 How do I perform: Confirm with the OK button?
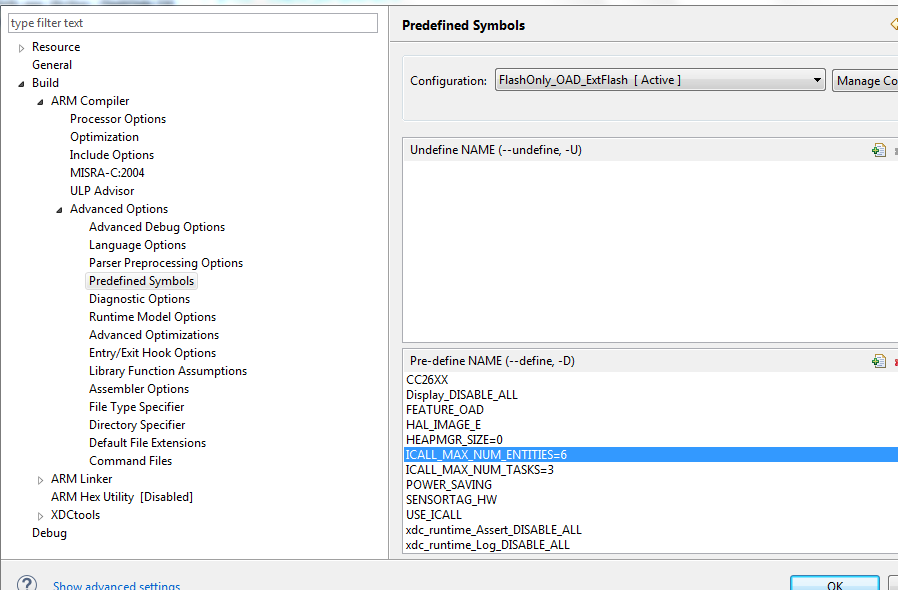[834, 584]
